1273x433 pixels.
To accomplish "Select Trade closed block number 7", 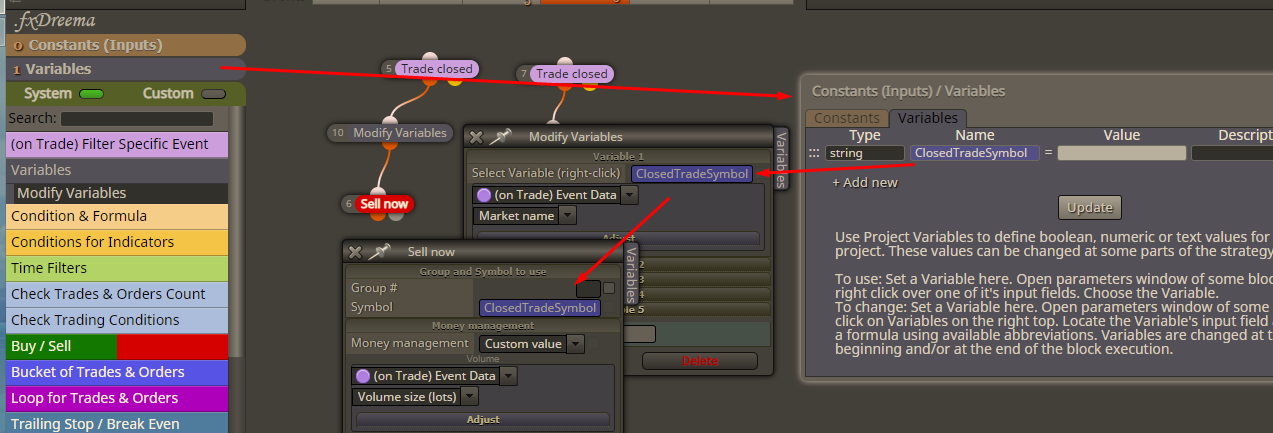I will [x=570, y=74].
